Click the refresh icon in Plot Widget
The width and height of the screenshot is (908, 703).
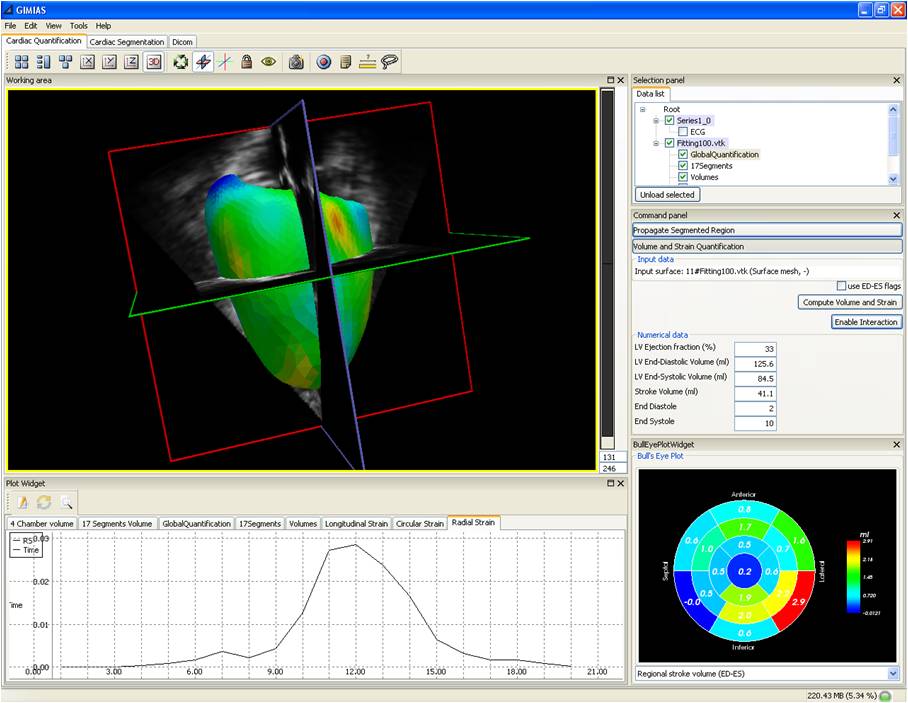pyautogui.click(x=44, y=502)
